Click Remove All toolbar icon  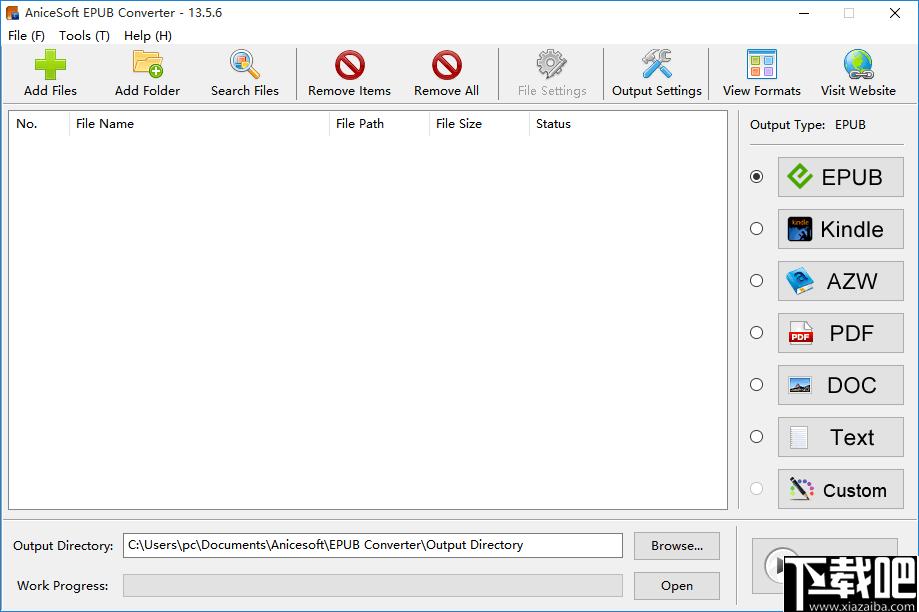tap(447, 64)
